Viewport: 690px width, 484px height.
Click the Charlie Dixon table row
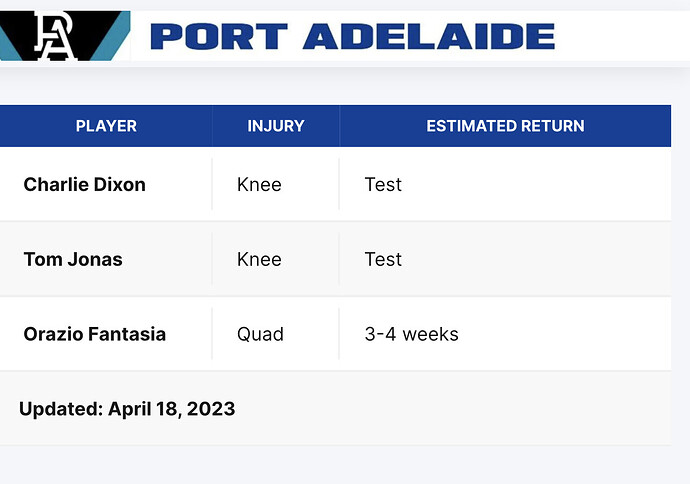[335, 184]
